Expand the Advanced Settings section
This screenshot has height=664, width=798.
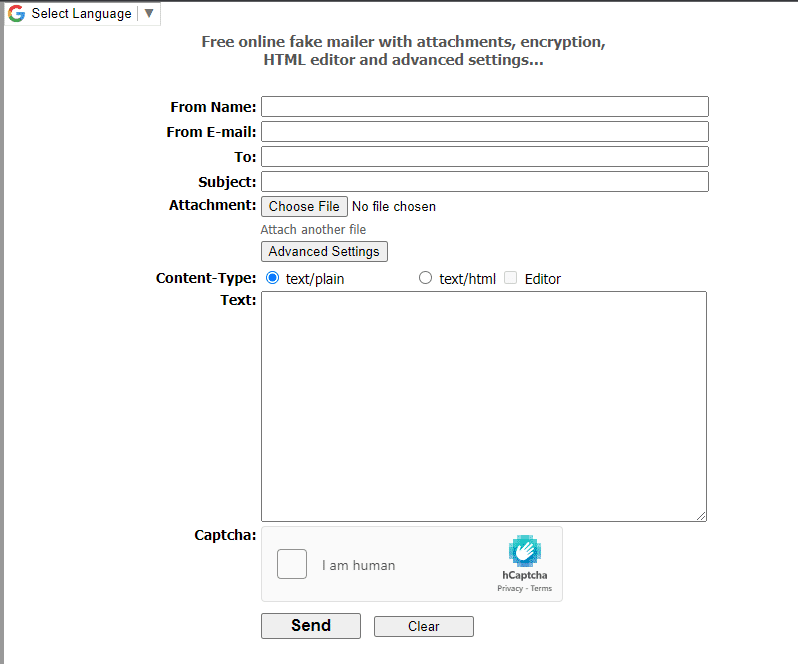(324, 251)
